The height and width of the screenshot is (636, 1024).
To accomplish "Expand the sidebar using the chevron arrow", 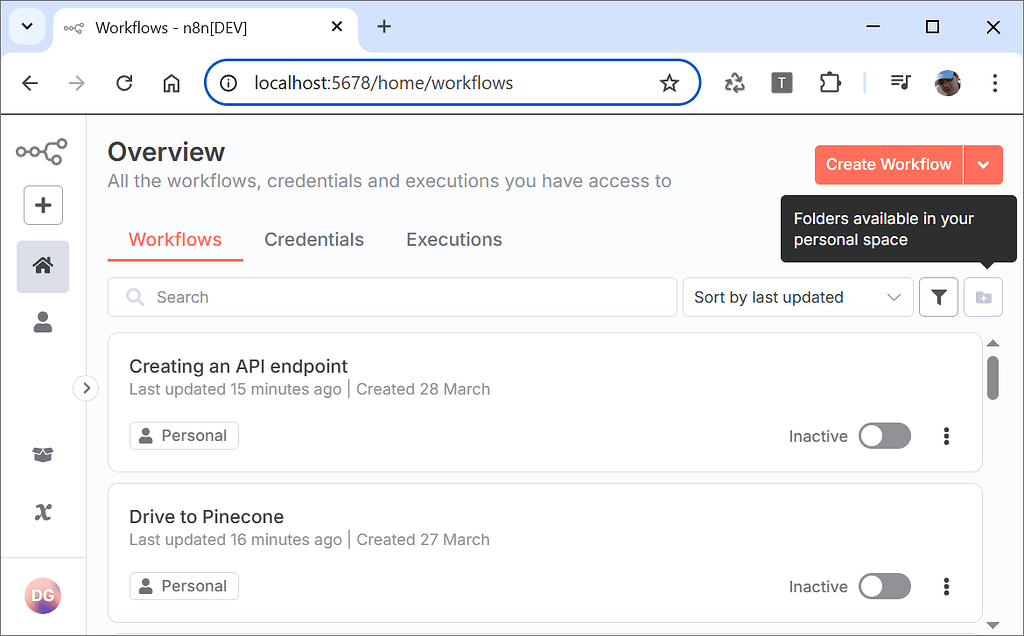I will [x=86, y=388].
